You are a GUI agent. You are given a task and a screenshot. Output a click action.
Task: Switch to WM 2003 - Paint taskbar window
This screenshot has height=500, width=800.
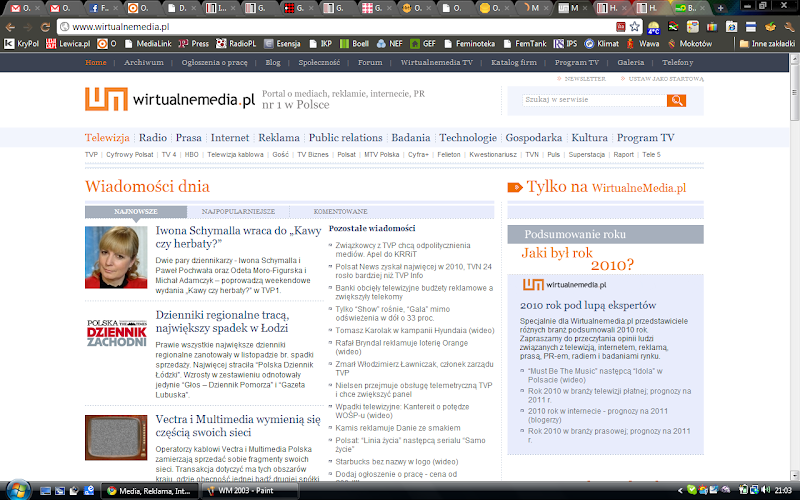pyautogui.click(x=249, y=491)
